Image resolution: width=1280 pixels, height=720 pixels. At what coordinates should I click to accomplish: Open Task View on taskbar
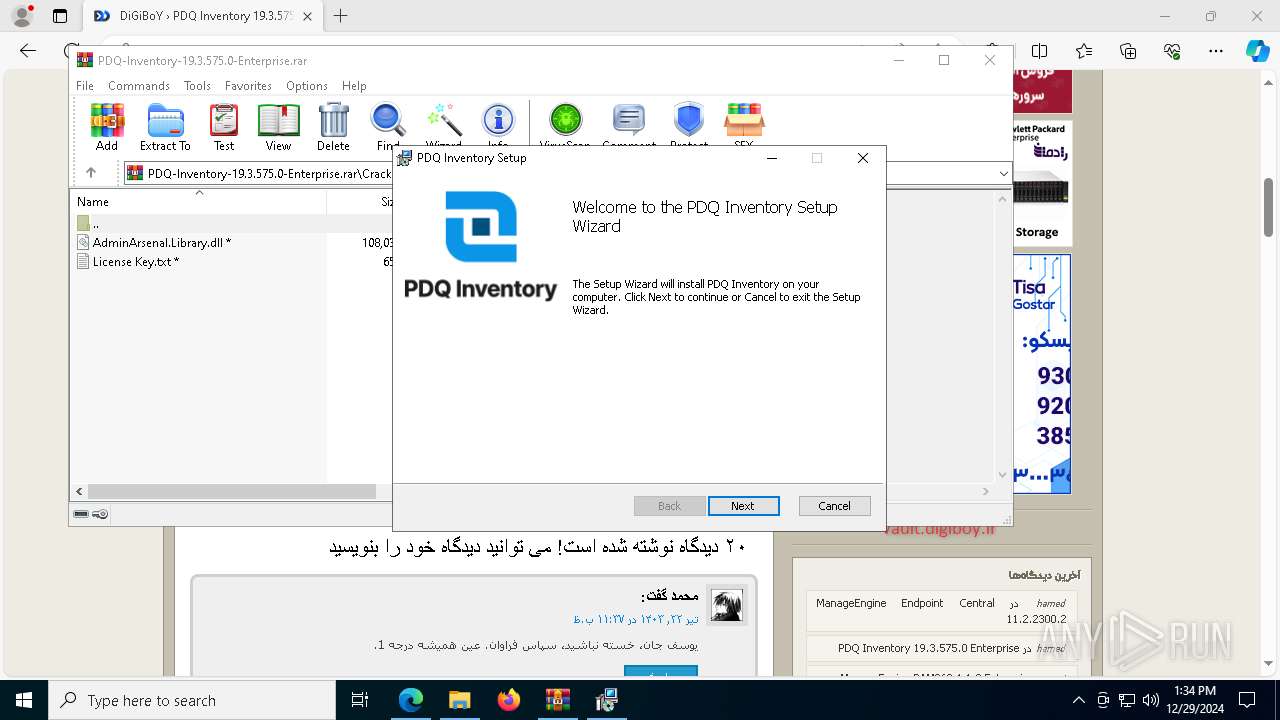coord(361,700)
